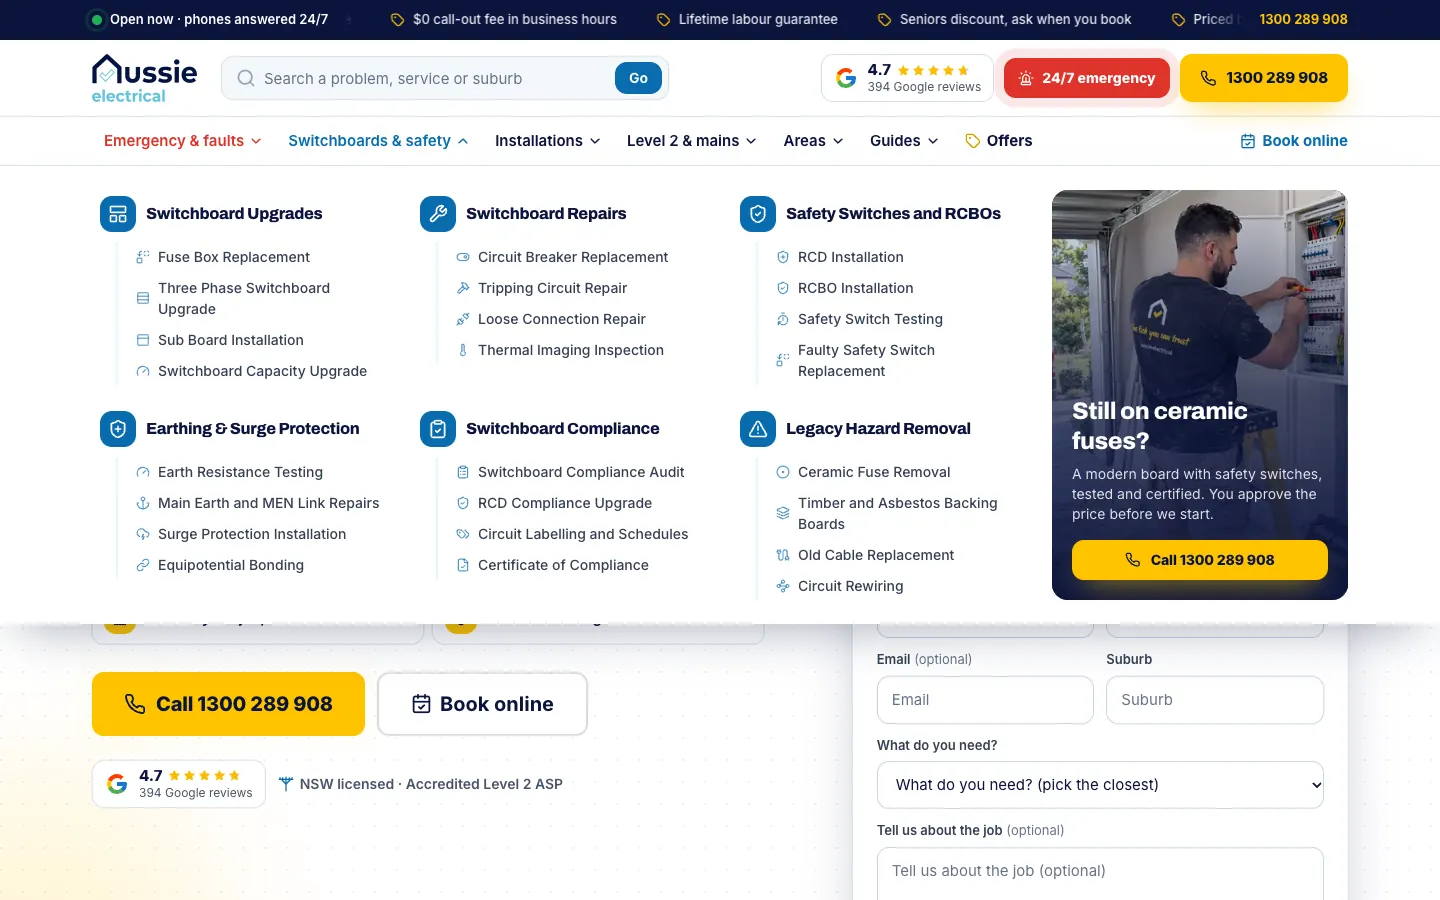Click the layers icon by Timber and Asbestos Backing Boards
1440x900 pixels.
pyautogui.click(x=783, y=513)
